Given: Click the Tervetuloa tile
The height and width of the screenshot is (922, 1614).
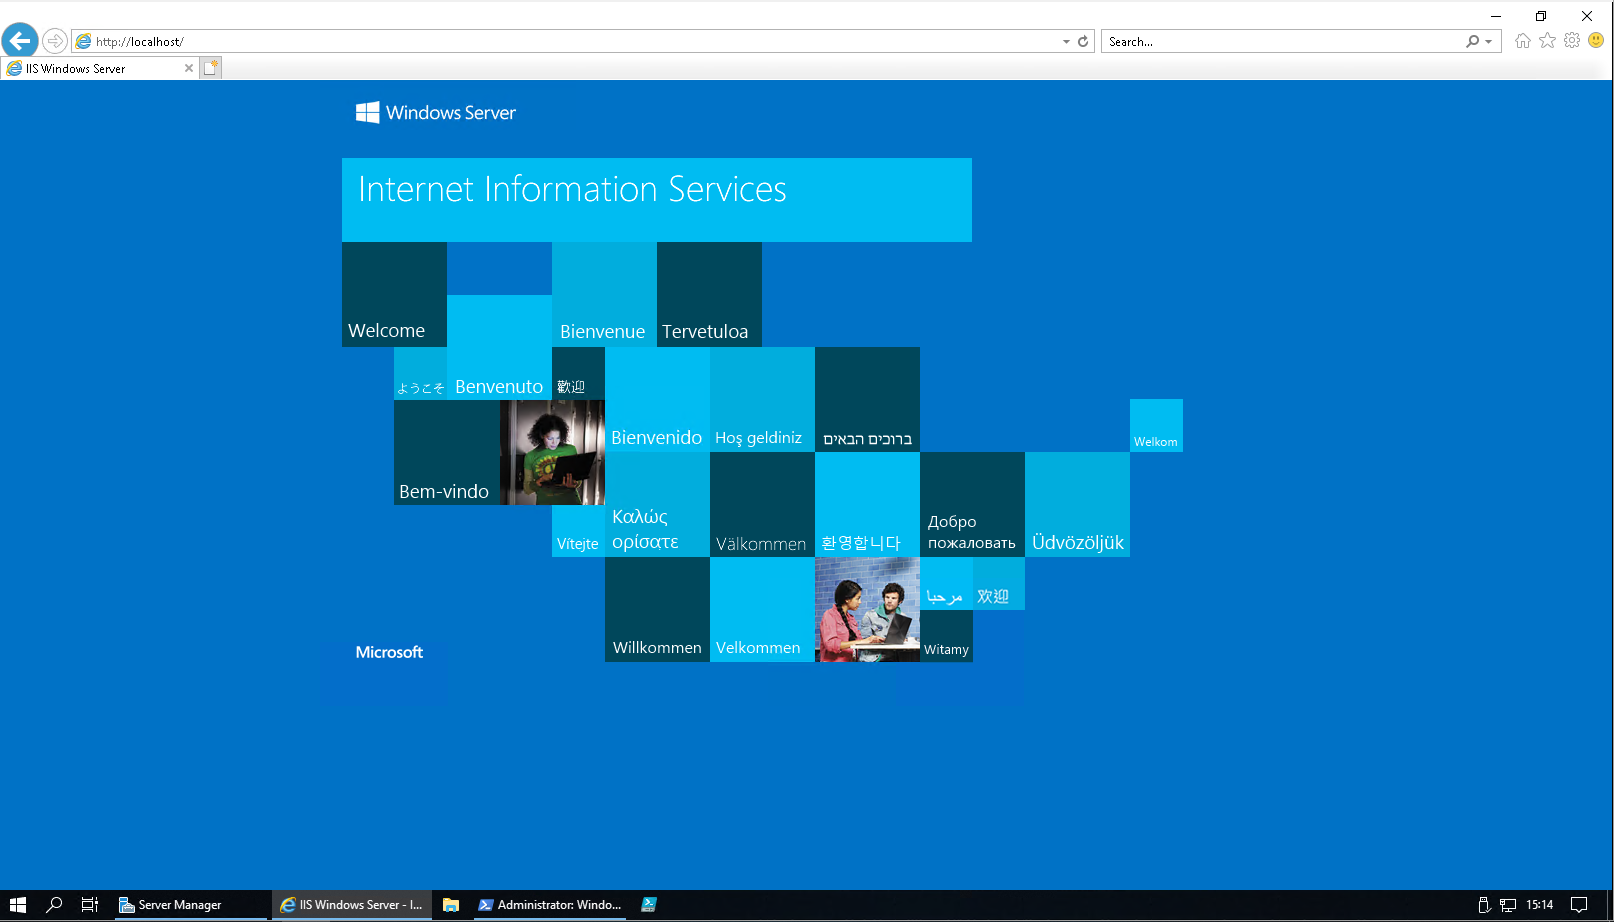Looking at the screenshot, I should [709, 294].
